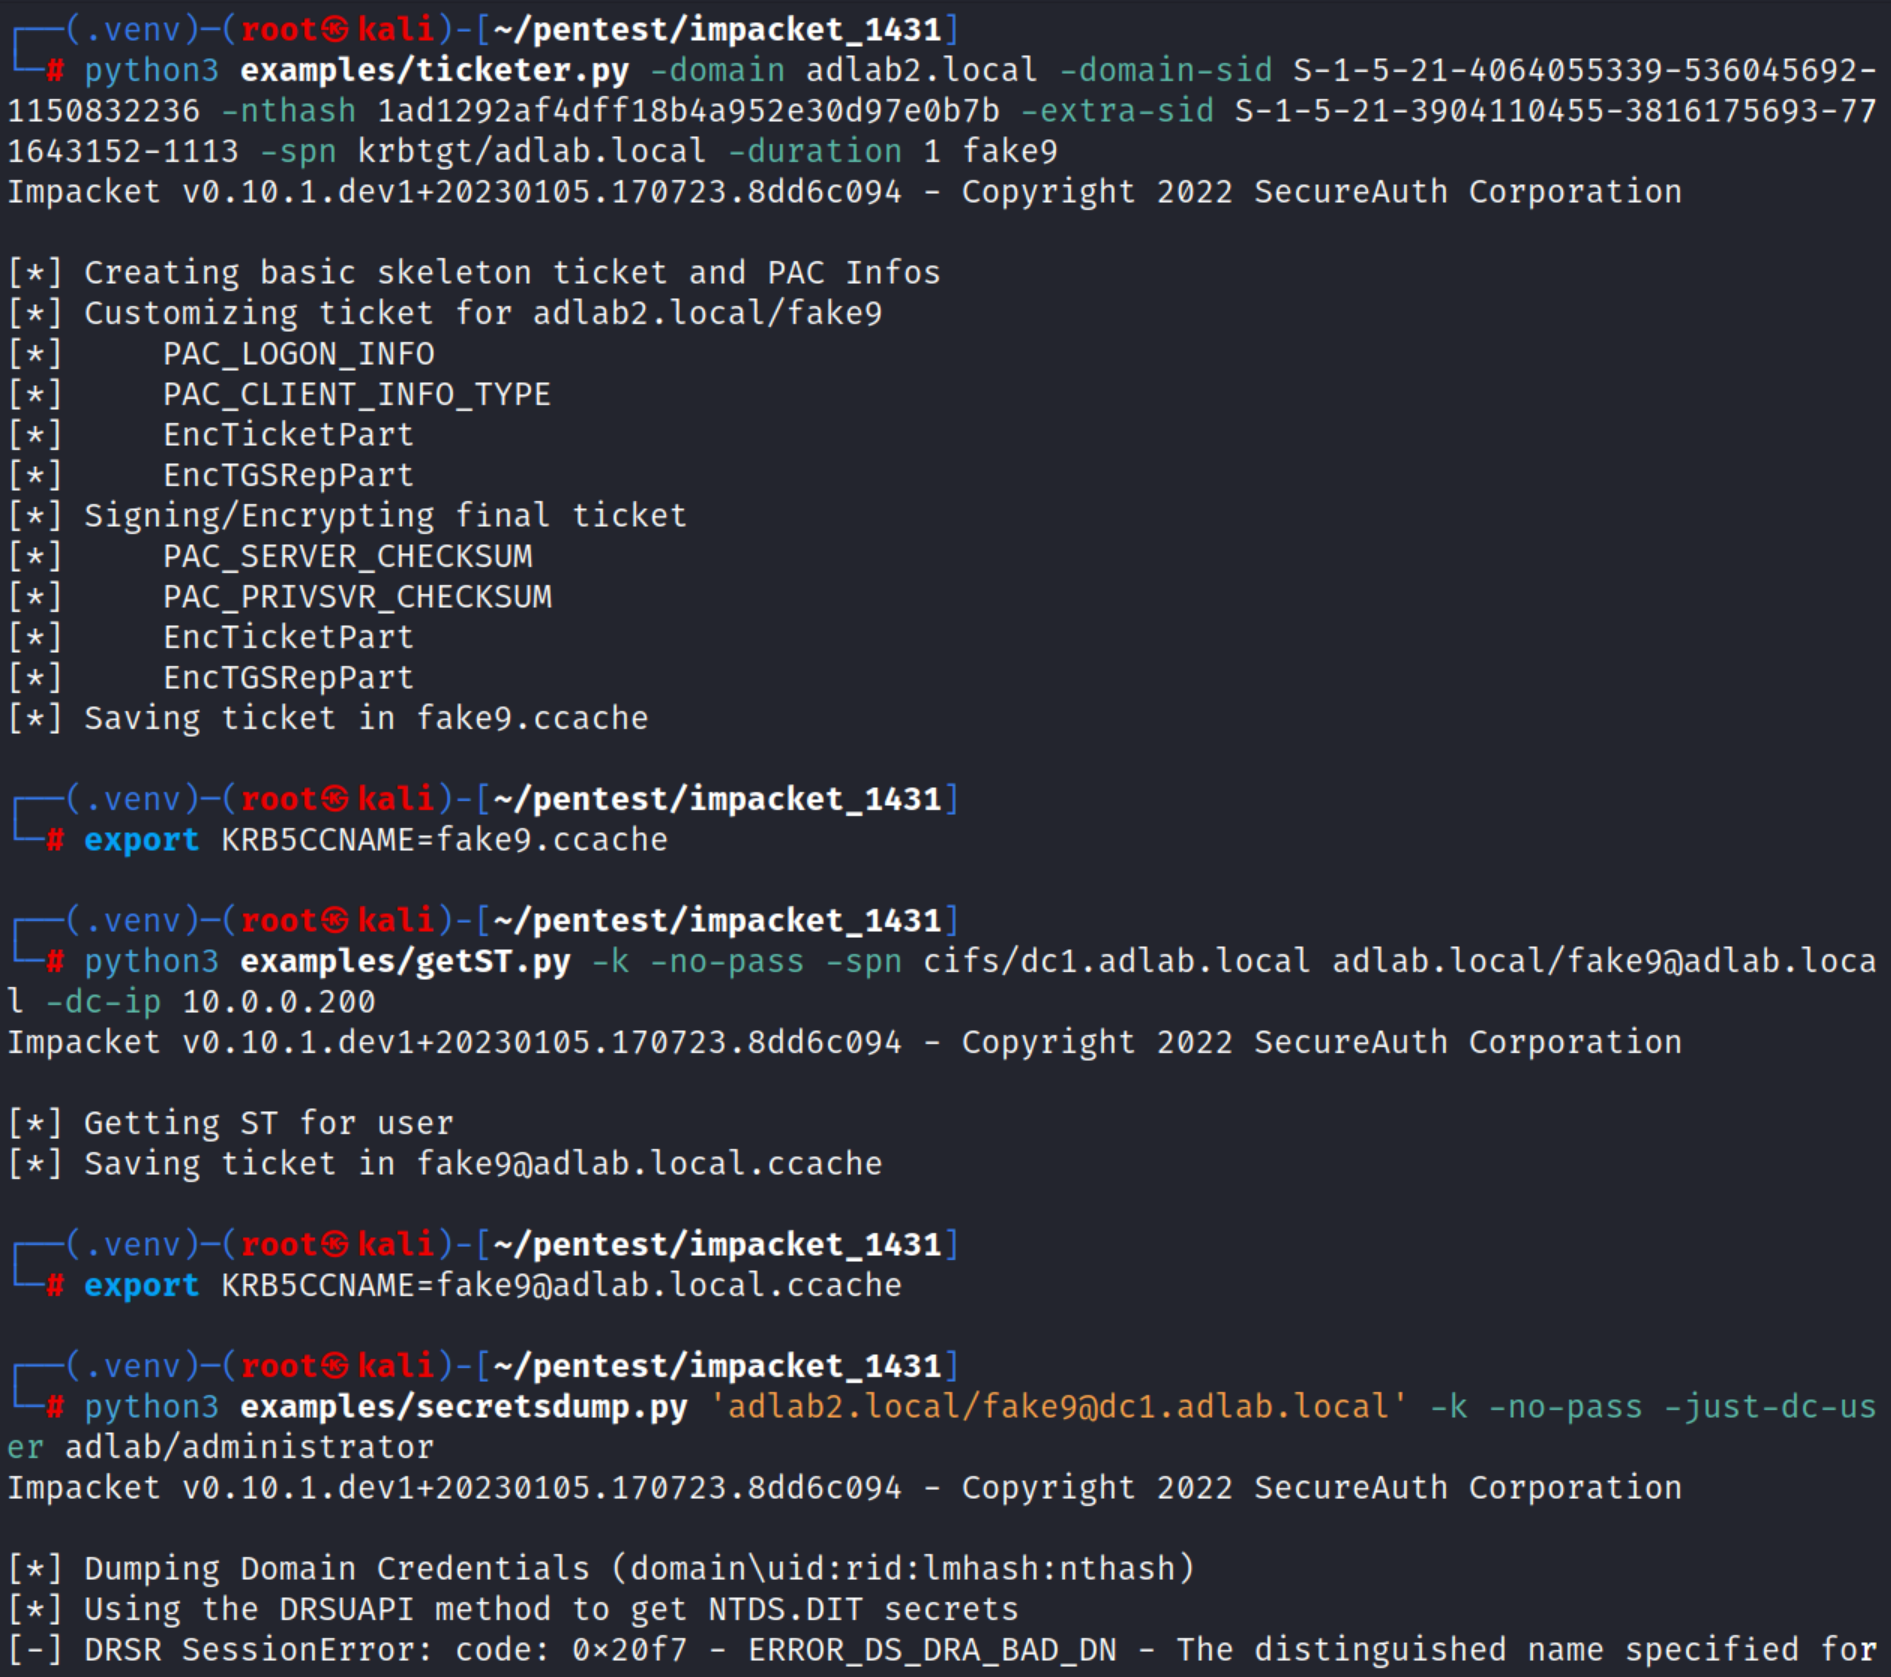Click the examples/secretsdump.py command text
The image size is (1891, 1677).
click(x=464, y=1406)
